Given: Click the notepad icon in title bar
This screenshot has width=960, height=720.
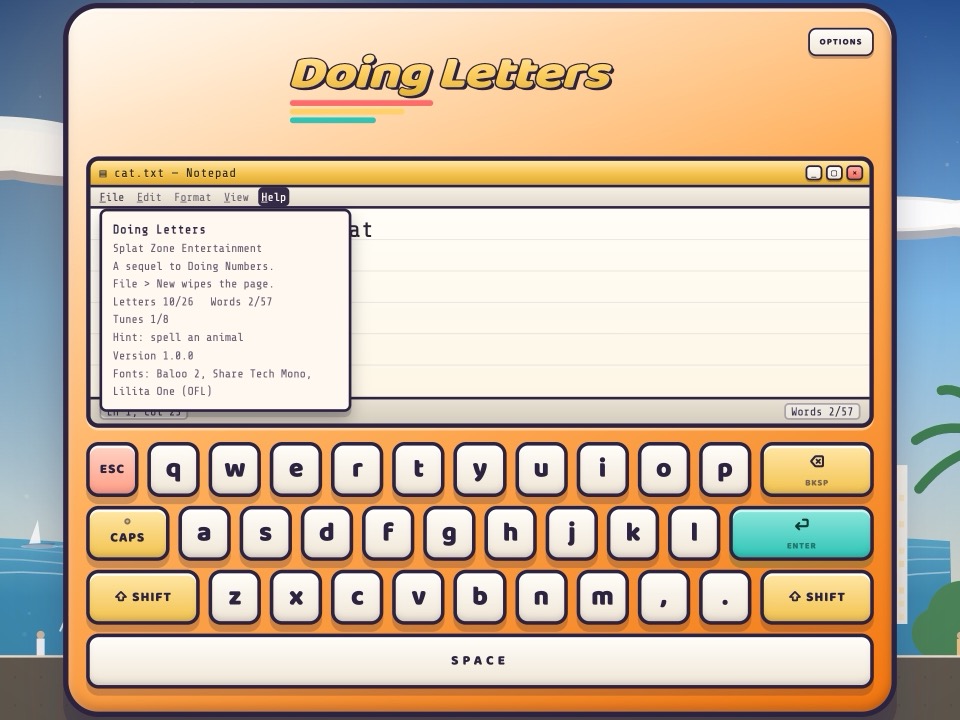Looking at the screenshot, I should (103, 174).
